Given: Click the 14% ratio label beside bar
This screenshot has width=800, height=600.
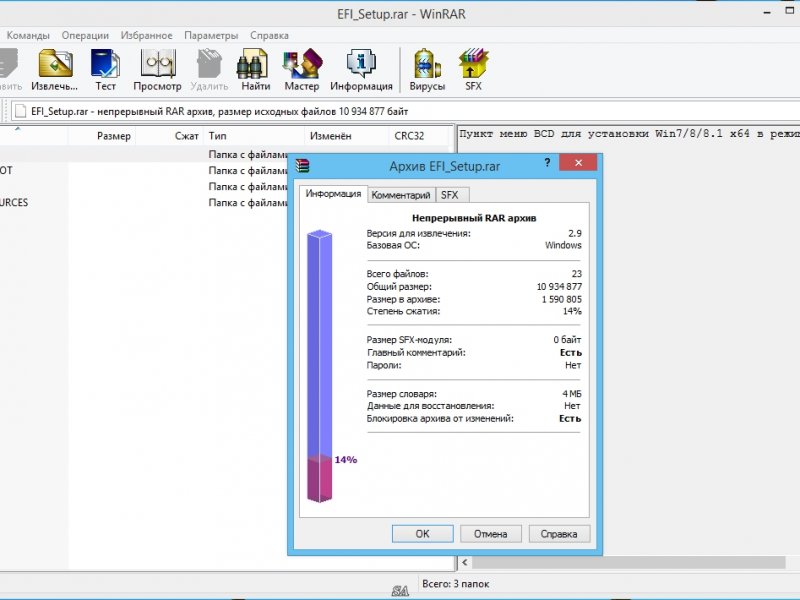Looking at the screenshot, I should [x=346, y=460].
